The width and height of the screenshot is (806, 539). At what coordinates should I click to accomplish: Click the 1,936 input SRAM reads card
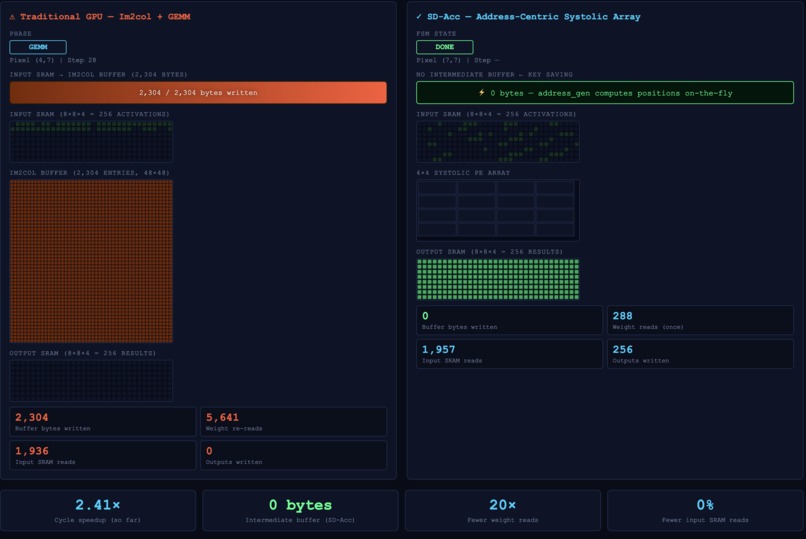click(103, 455)
